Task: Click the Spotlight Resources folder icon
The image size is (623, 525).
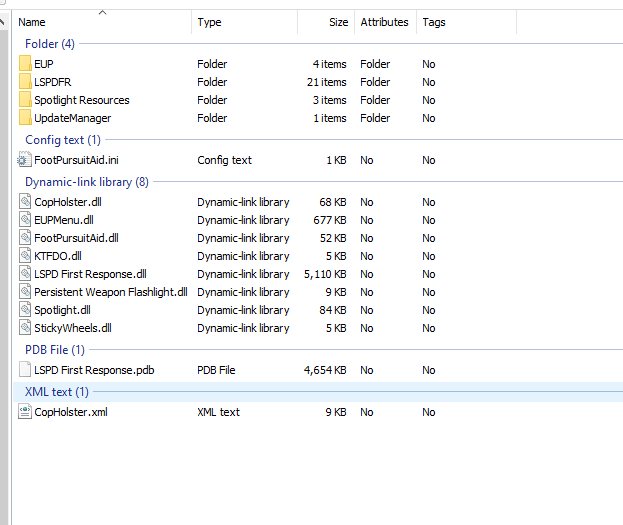Action: pos(25,100)
